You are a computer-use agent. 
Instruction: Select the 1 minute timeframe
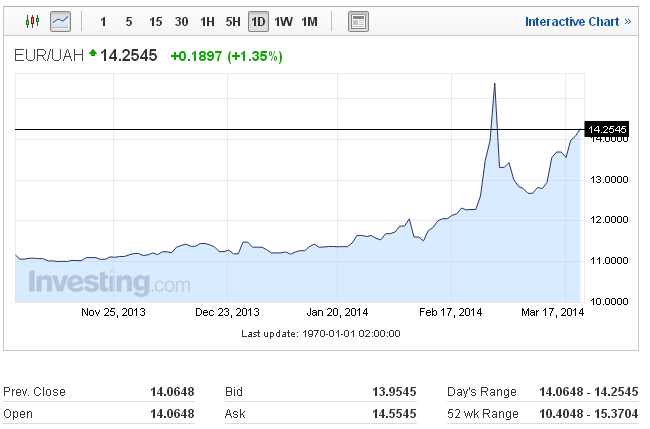(x=103, y=22)
